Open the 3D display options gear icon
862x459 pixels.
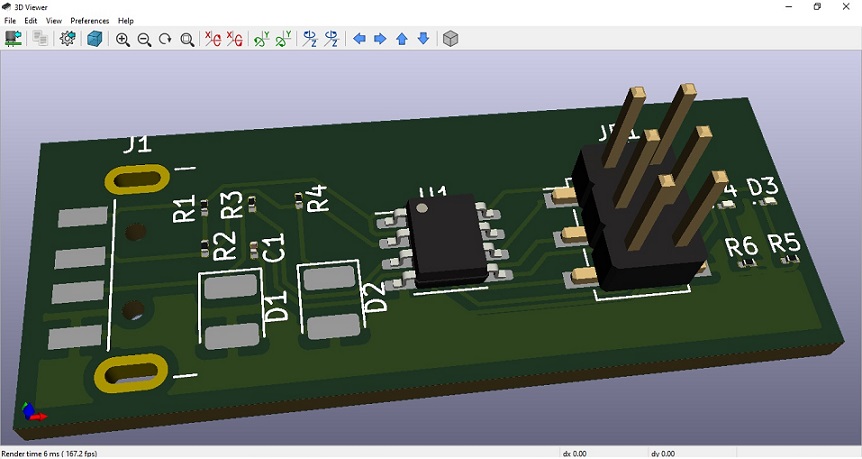tap(68, 38)
